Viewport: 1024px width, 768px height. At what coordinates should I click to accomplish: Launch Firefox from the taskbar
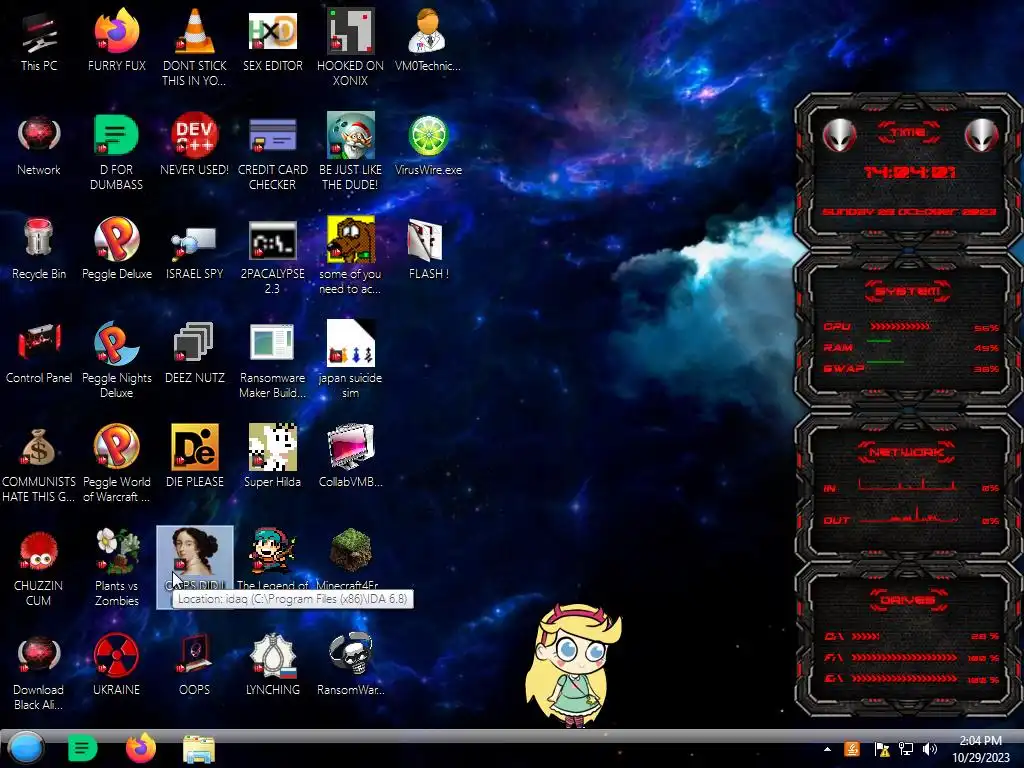tap(140, 748)
